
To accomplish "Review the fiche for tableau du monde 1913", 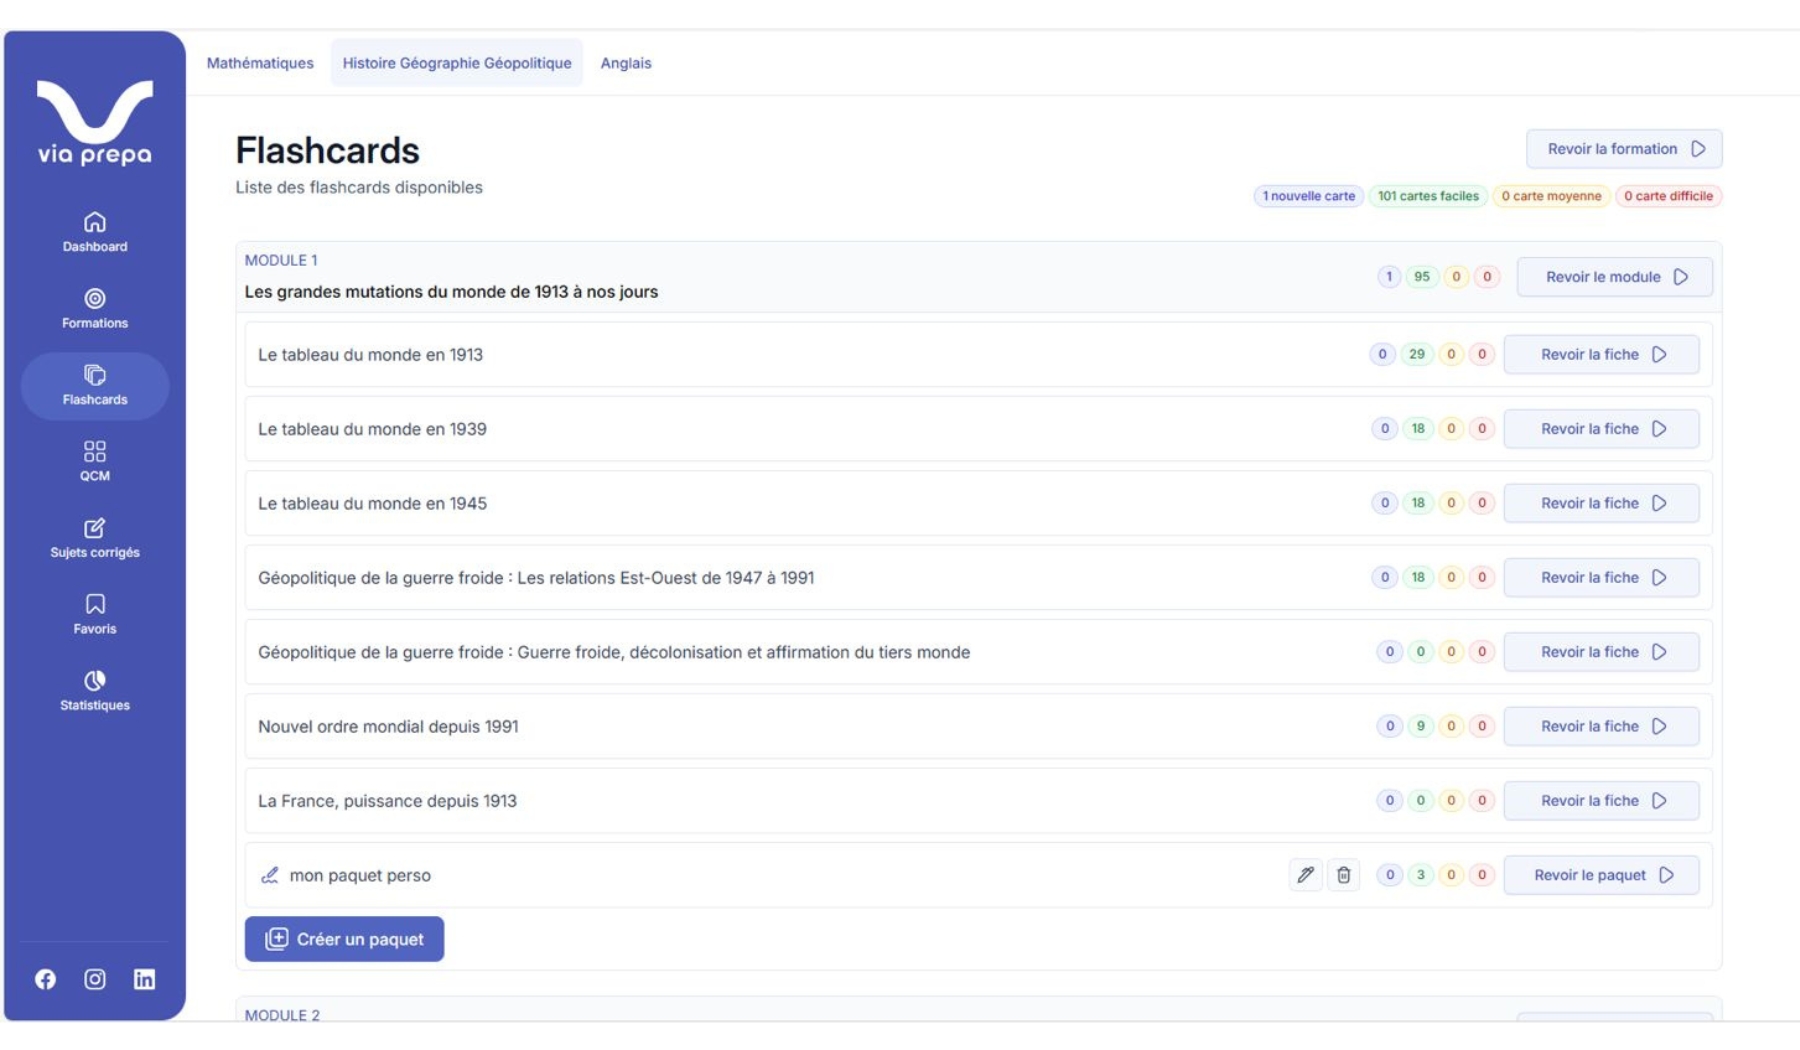I will click(1600, 355).
